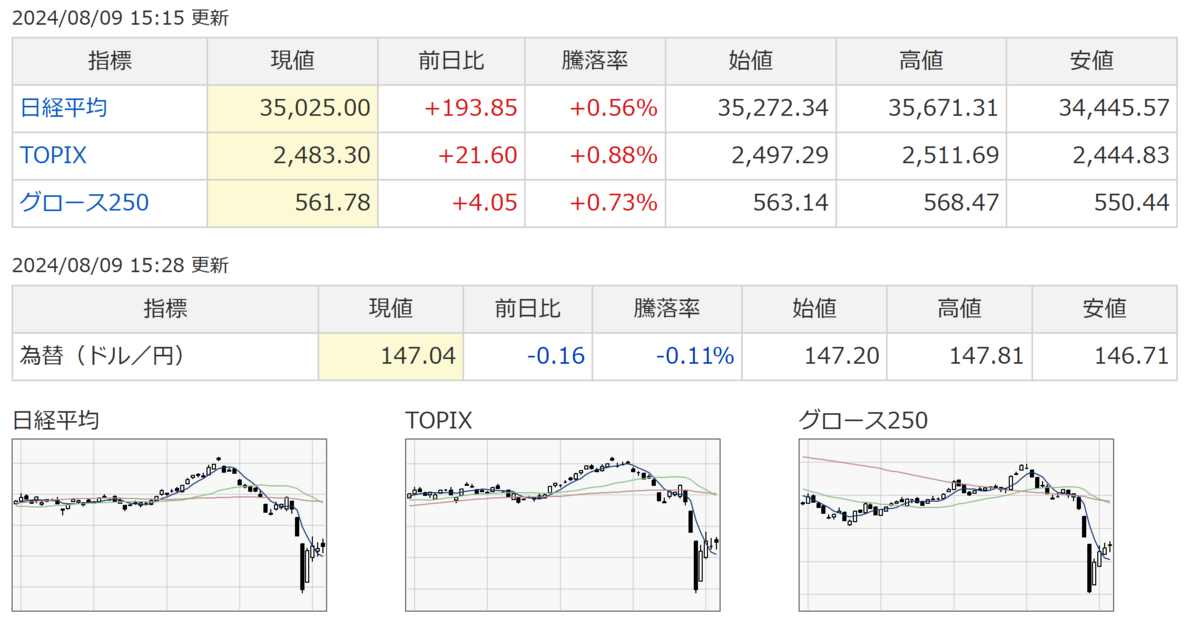Open the 日経平均 index link
This screenshot has height=618, width=1200.
click(64, 108)
